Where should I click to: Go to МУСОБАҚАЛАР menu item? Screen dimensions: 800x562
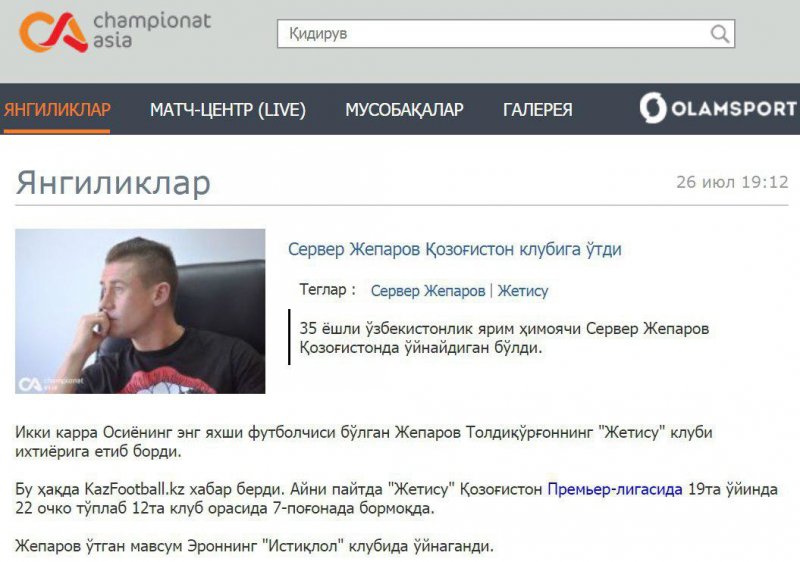point(404,110)
